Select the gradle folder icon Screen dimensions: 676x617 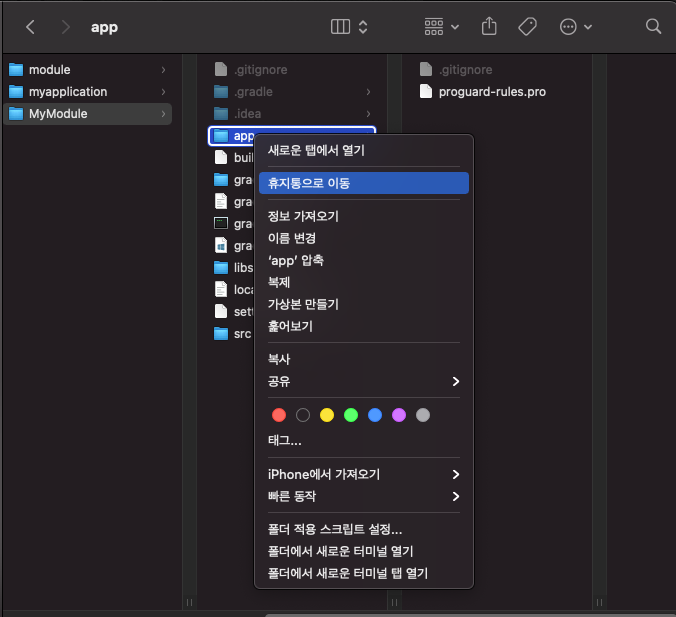point(221,180)
